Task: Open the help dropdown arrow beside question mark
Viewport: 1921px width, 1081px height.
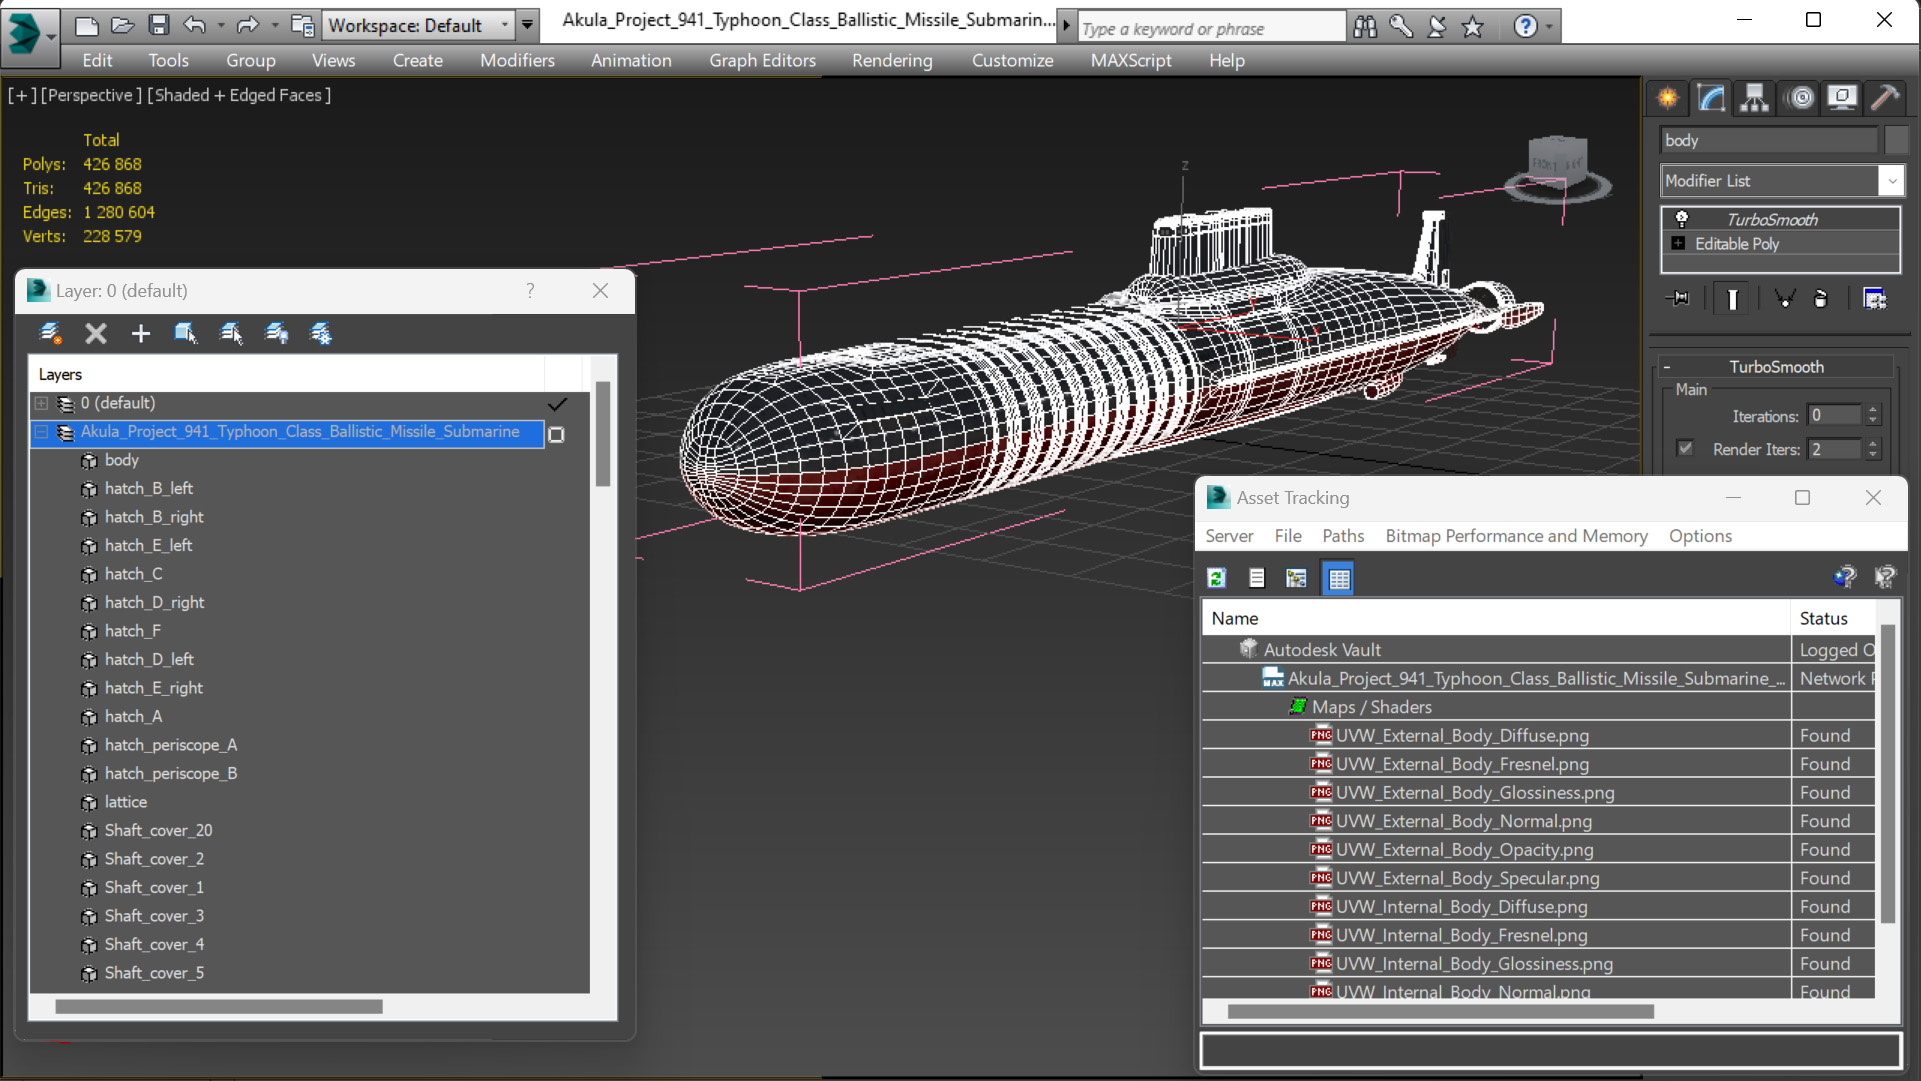Action: (1549, 27)
